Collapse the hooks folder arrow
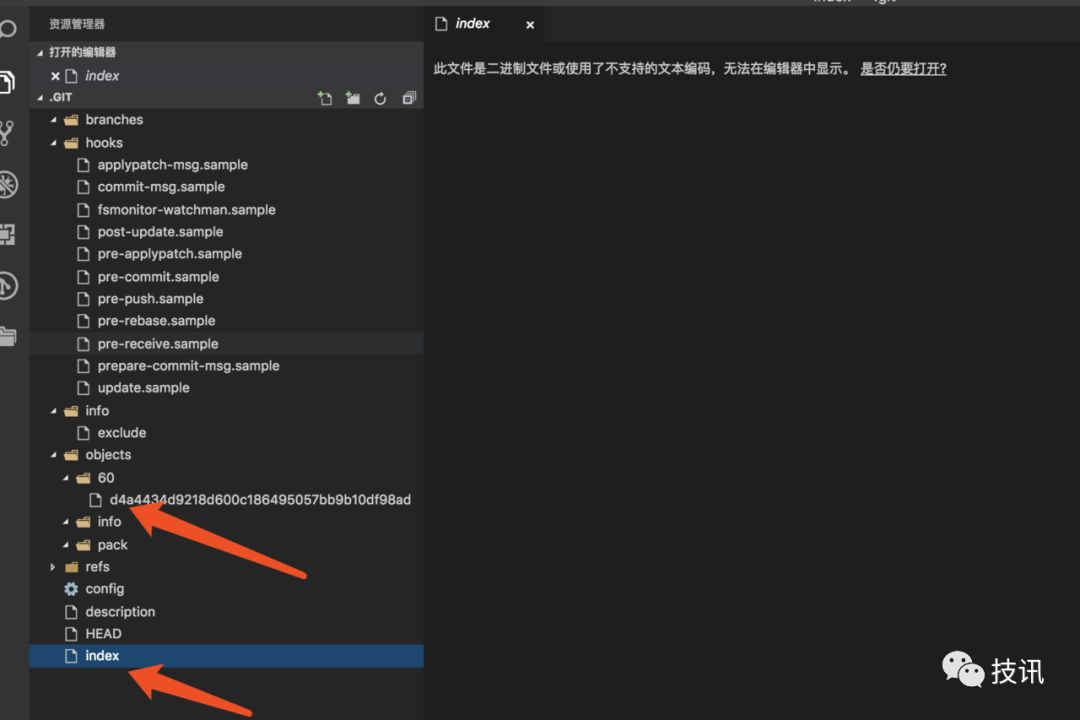 [x=54, y=143]
